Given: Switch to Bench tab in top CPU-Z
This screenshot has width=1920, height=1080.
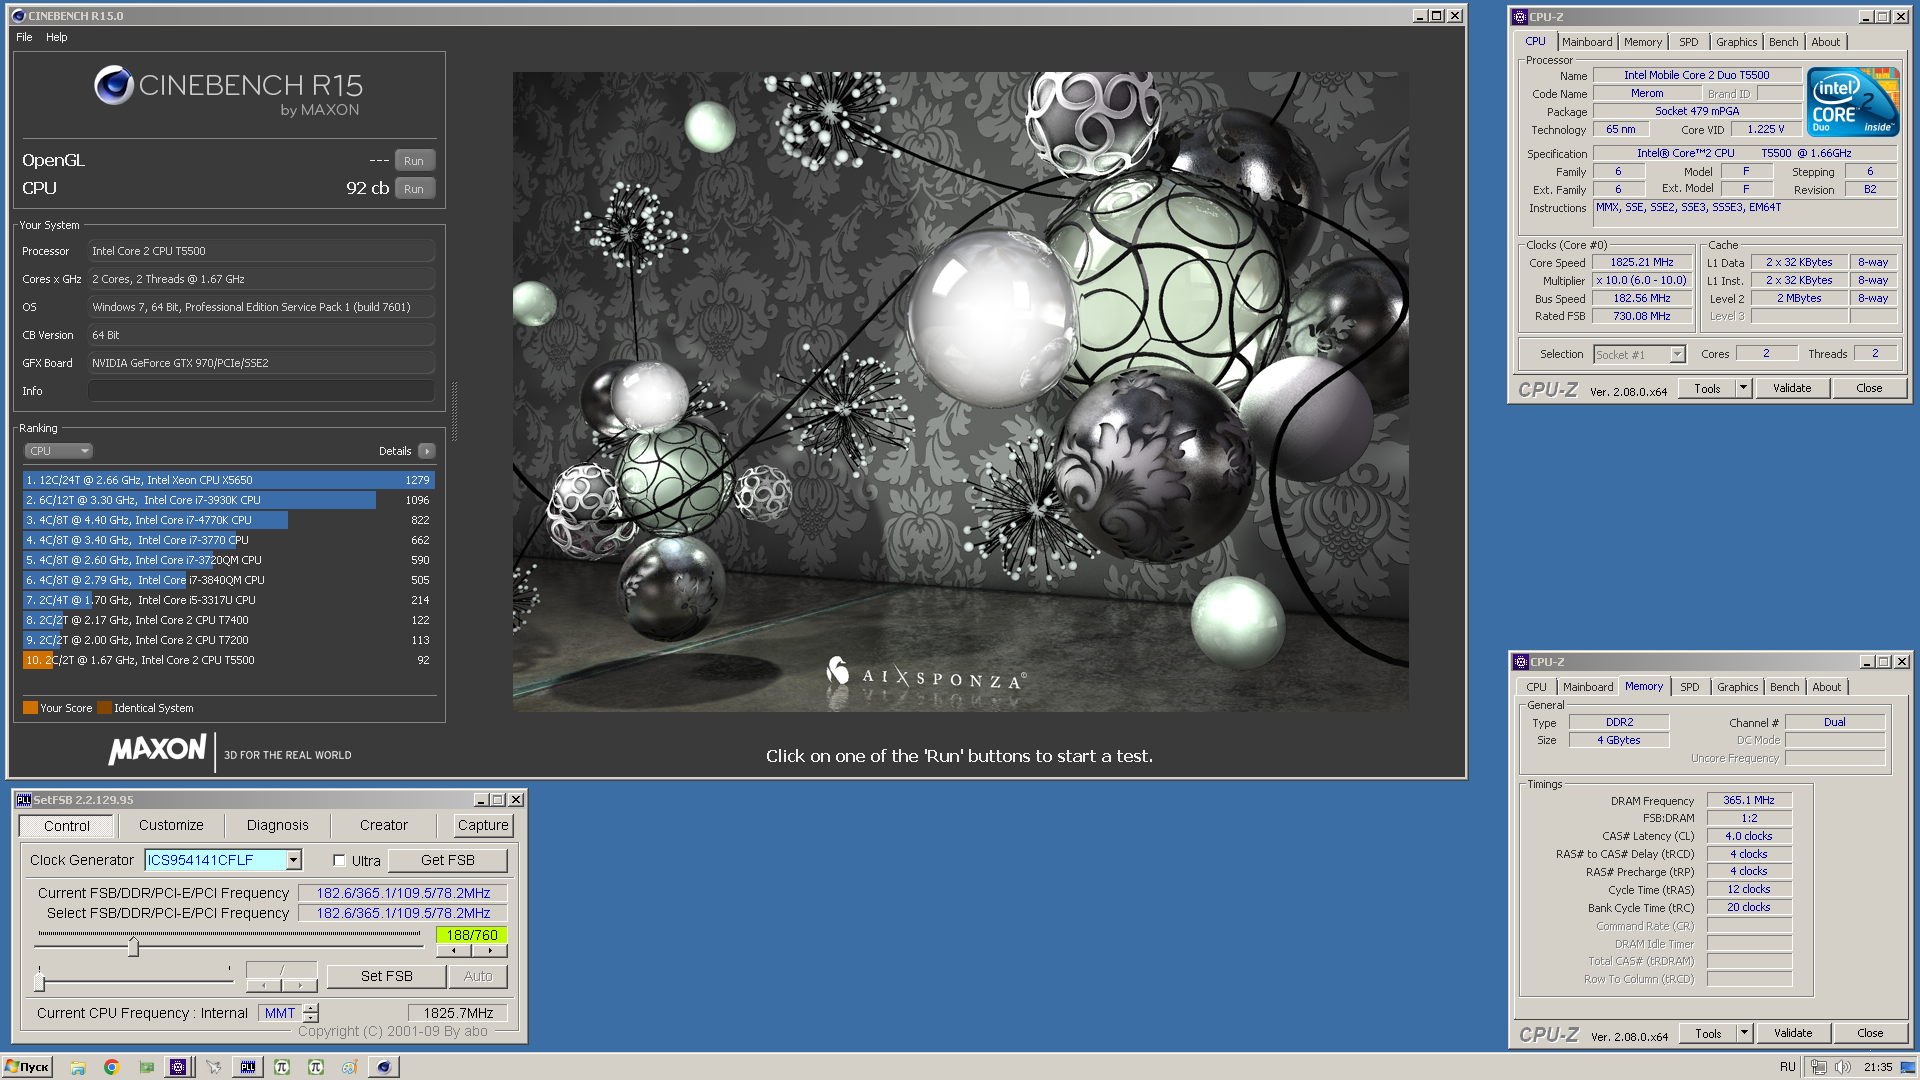Looking at the screenshot, I should (1783, 42).
